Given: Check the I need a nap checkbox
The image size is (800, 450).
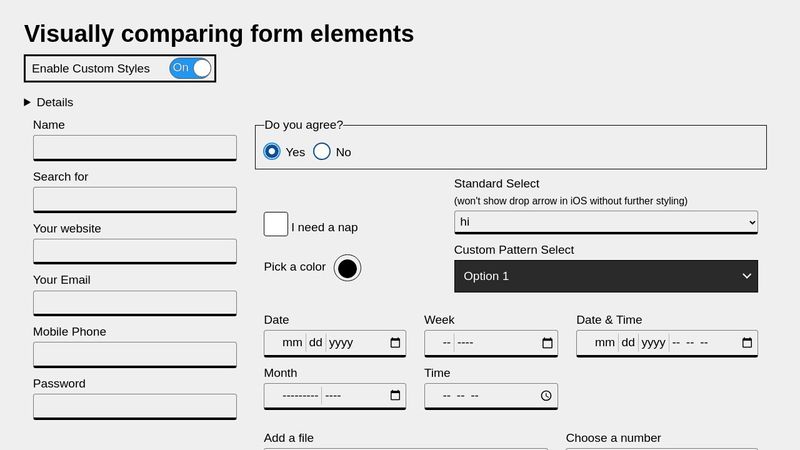Looking at the screenshot, I should [x=276, y=225].
